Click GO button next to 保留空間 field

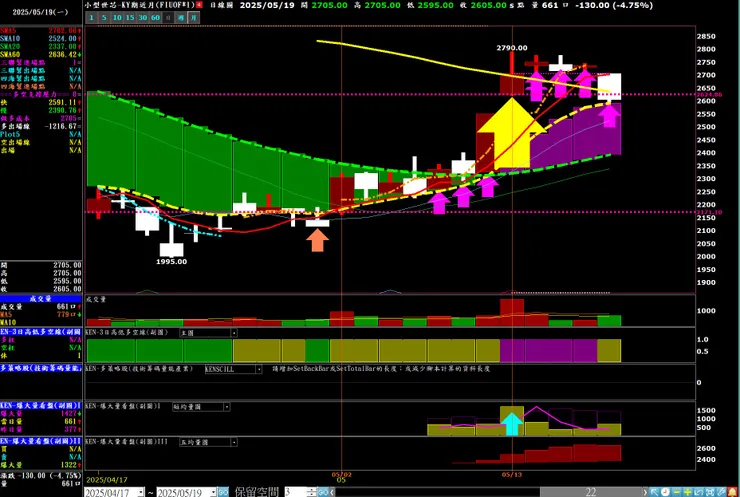pyautogui.click(x=323, y=492)
